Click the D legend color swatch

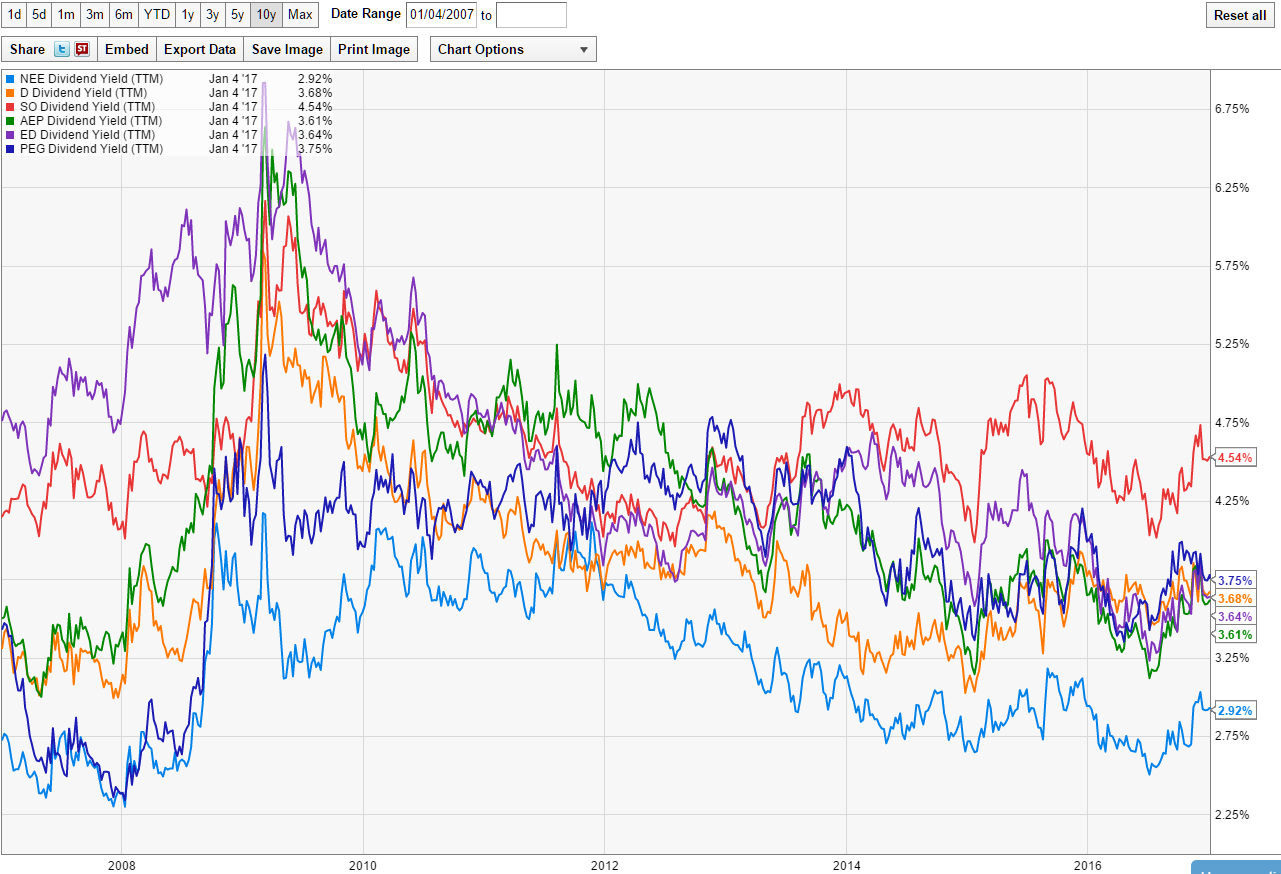[x=10, y=93]
